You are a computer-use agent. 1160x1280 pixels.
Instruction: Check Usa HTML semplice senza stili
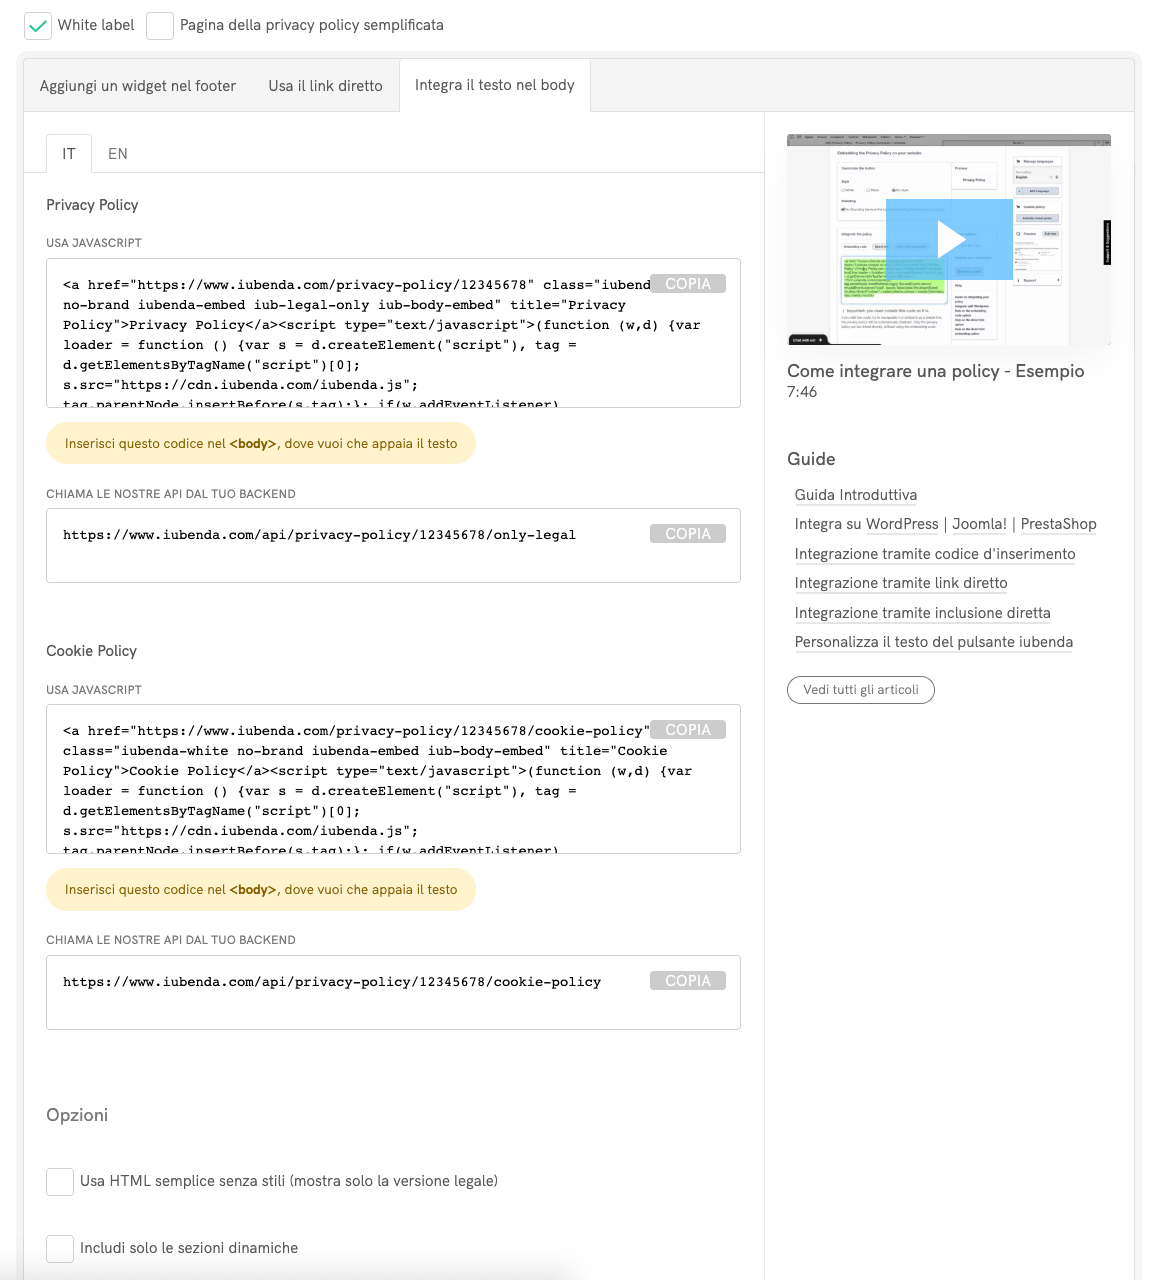pos(60,1182)
